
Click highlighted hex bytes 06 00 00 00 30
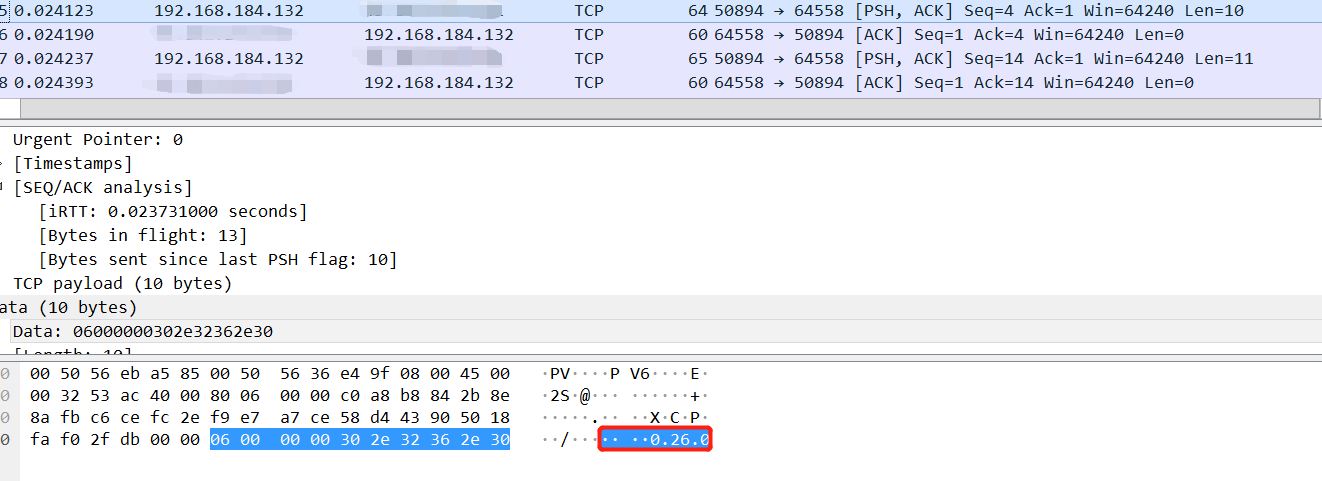tap(360, 439)
